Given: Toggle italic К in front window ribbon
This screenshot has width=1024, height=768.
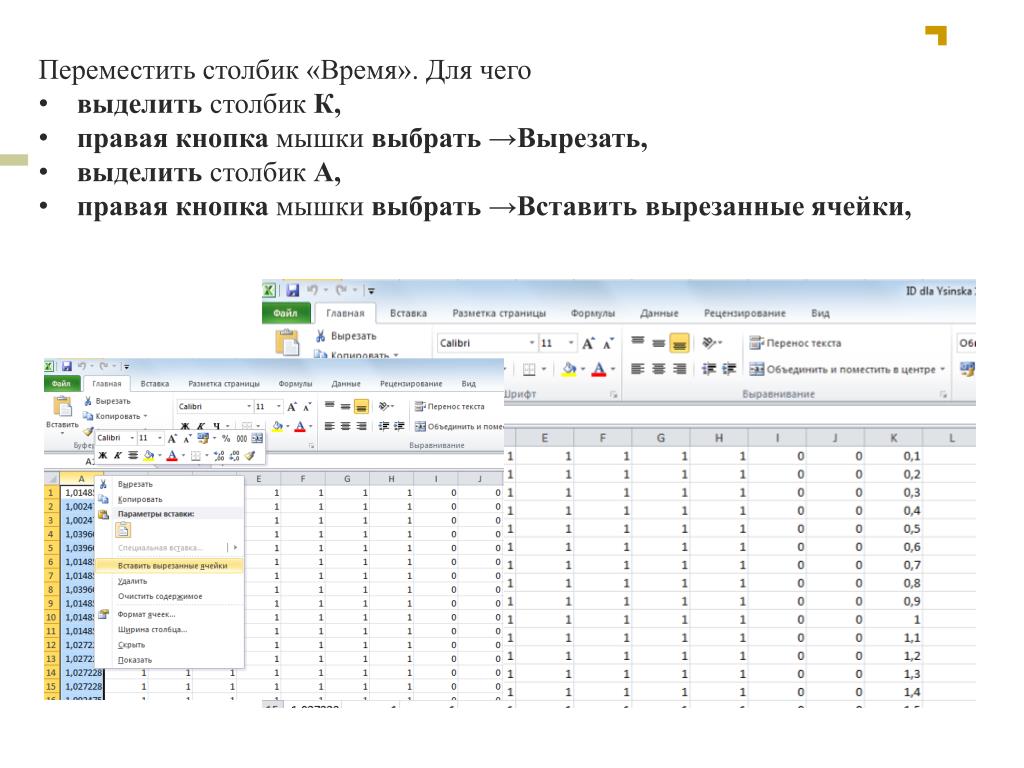Looking at the screenshot, I should point(201,426).
